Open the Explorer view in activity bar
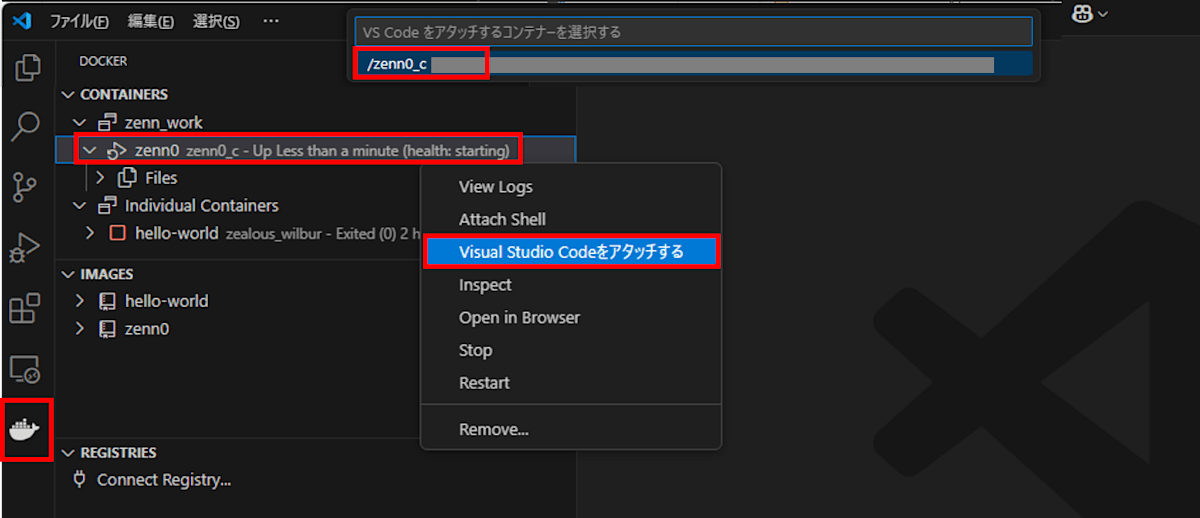 tap(27, 68)
